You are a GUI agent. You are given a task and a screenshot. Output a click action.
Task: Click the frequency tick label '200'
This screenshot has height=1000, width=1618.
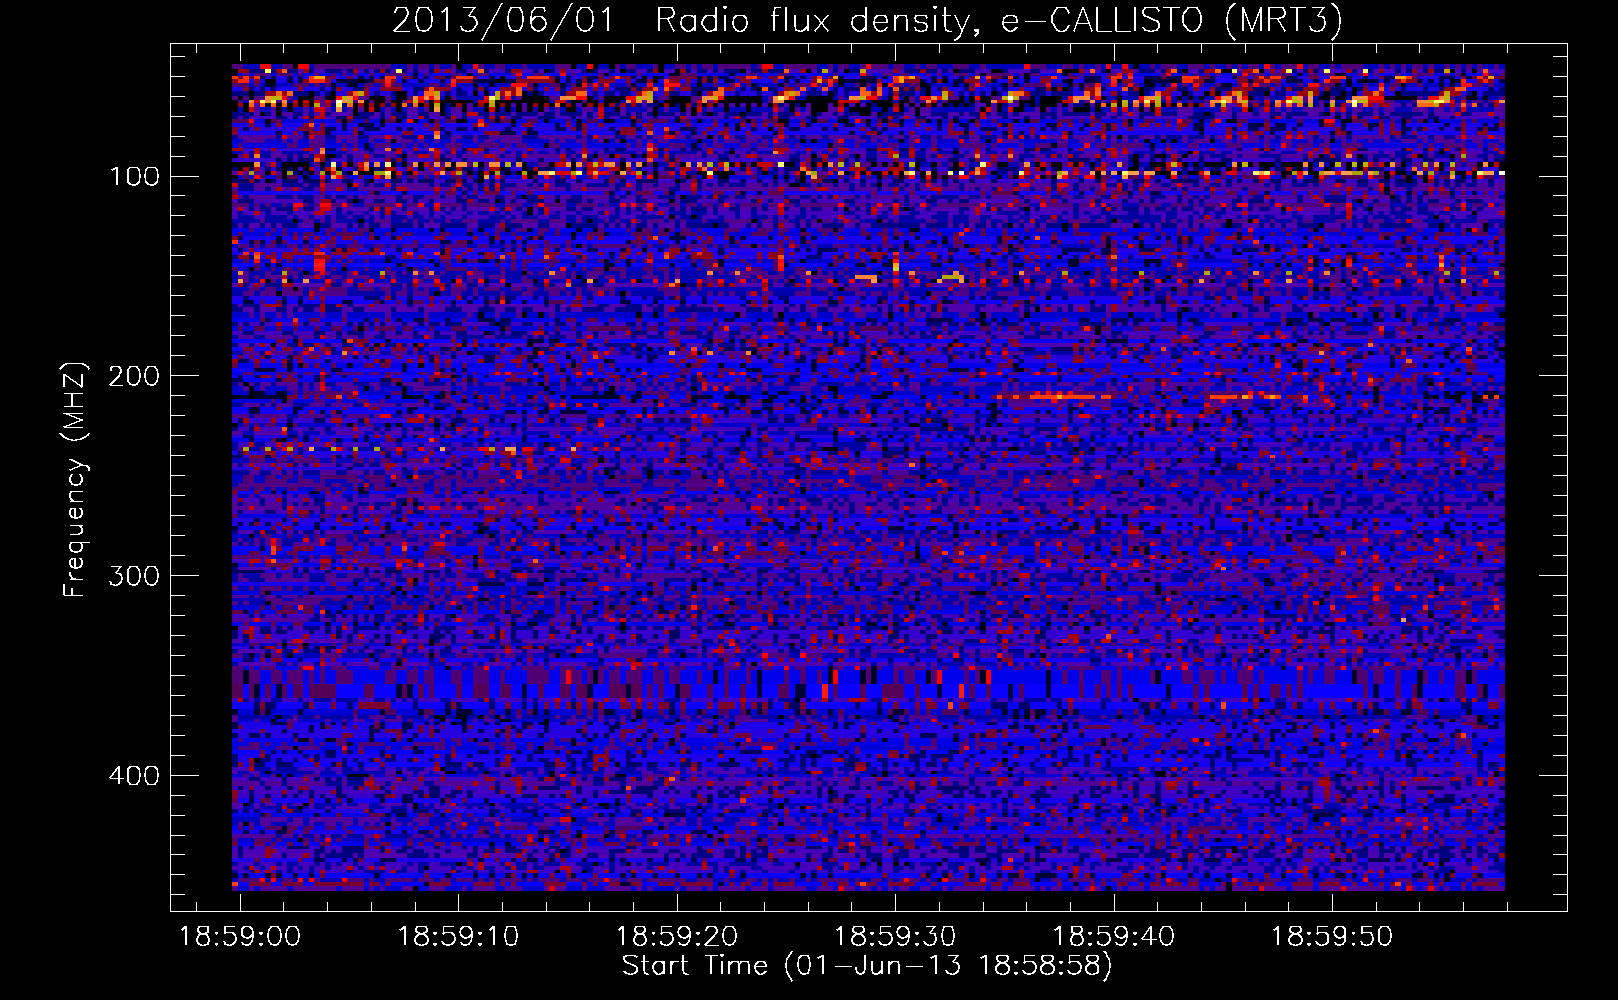(x=134, y=376)
